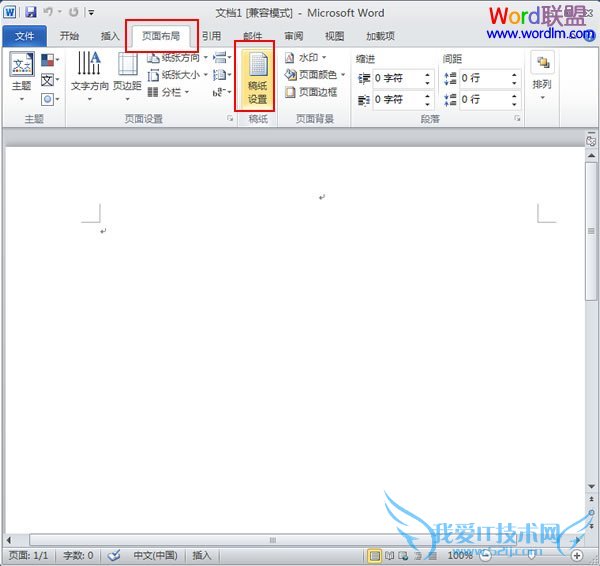Click the horizontal scrollbar left arrow
Screen dimensions: 600x566
click(10, 540)
